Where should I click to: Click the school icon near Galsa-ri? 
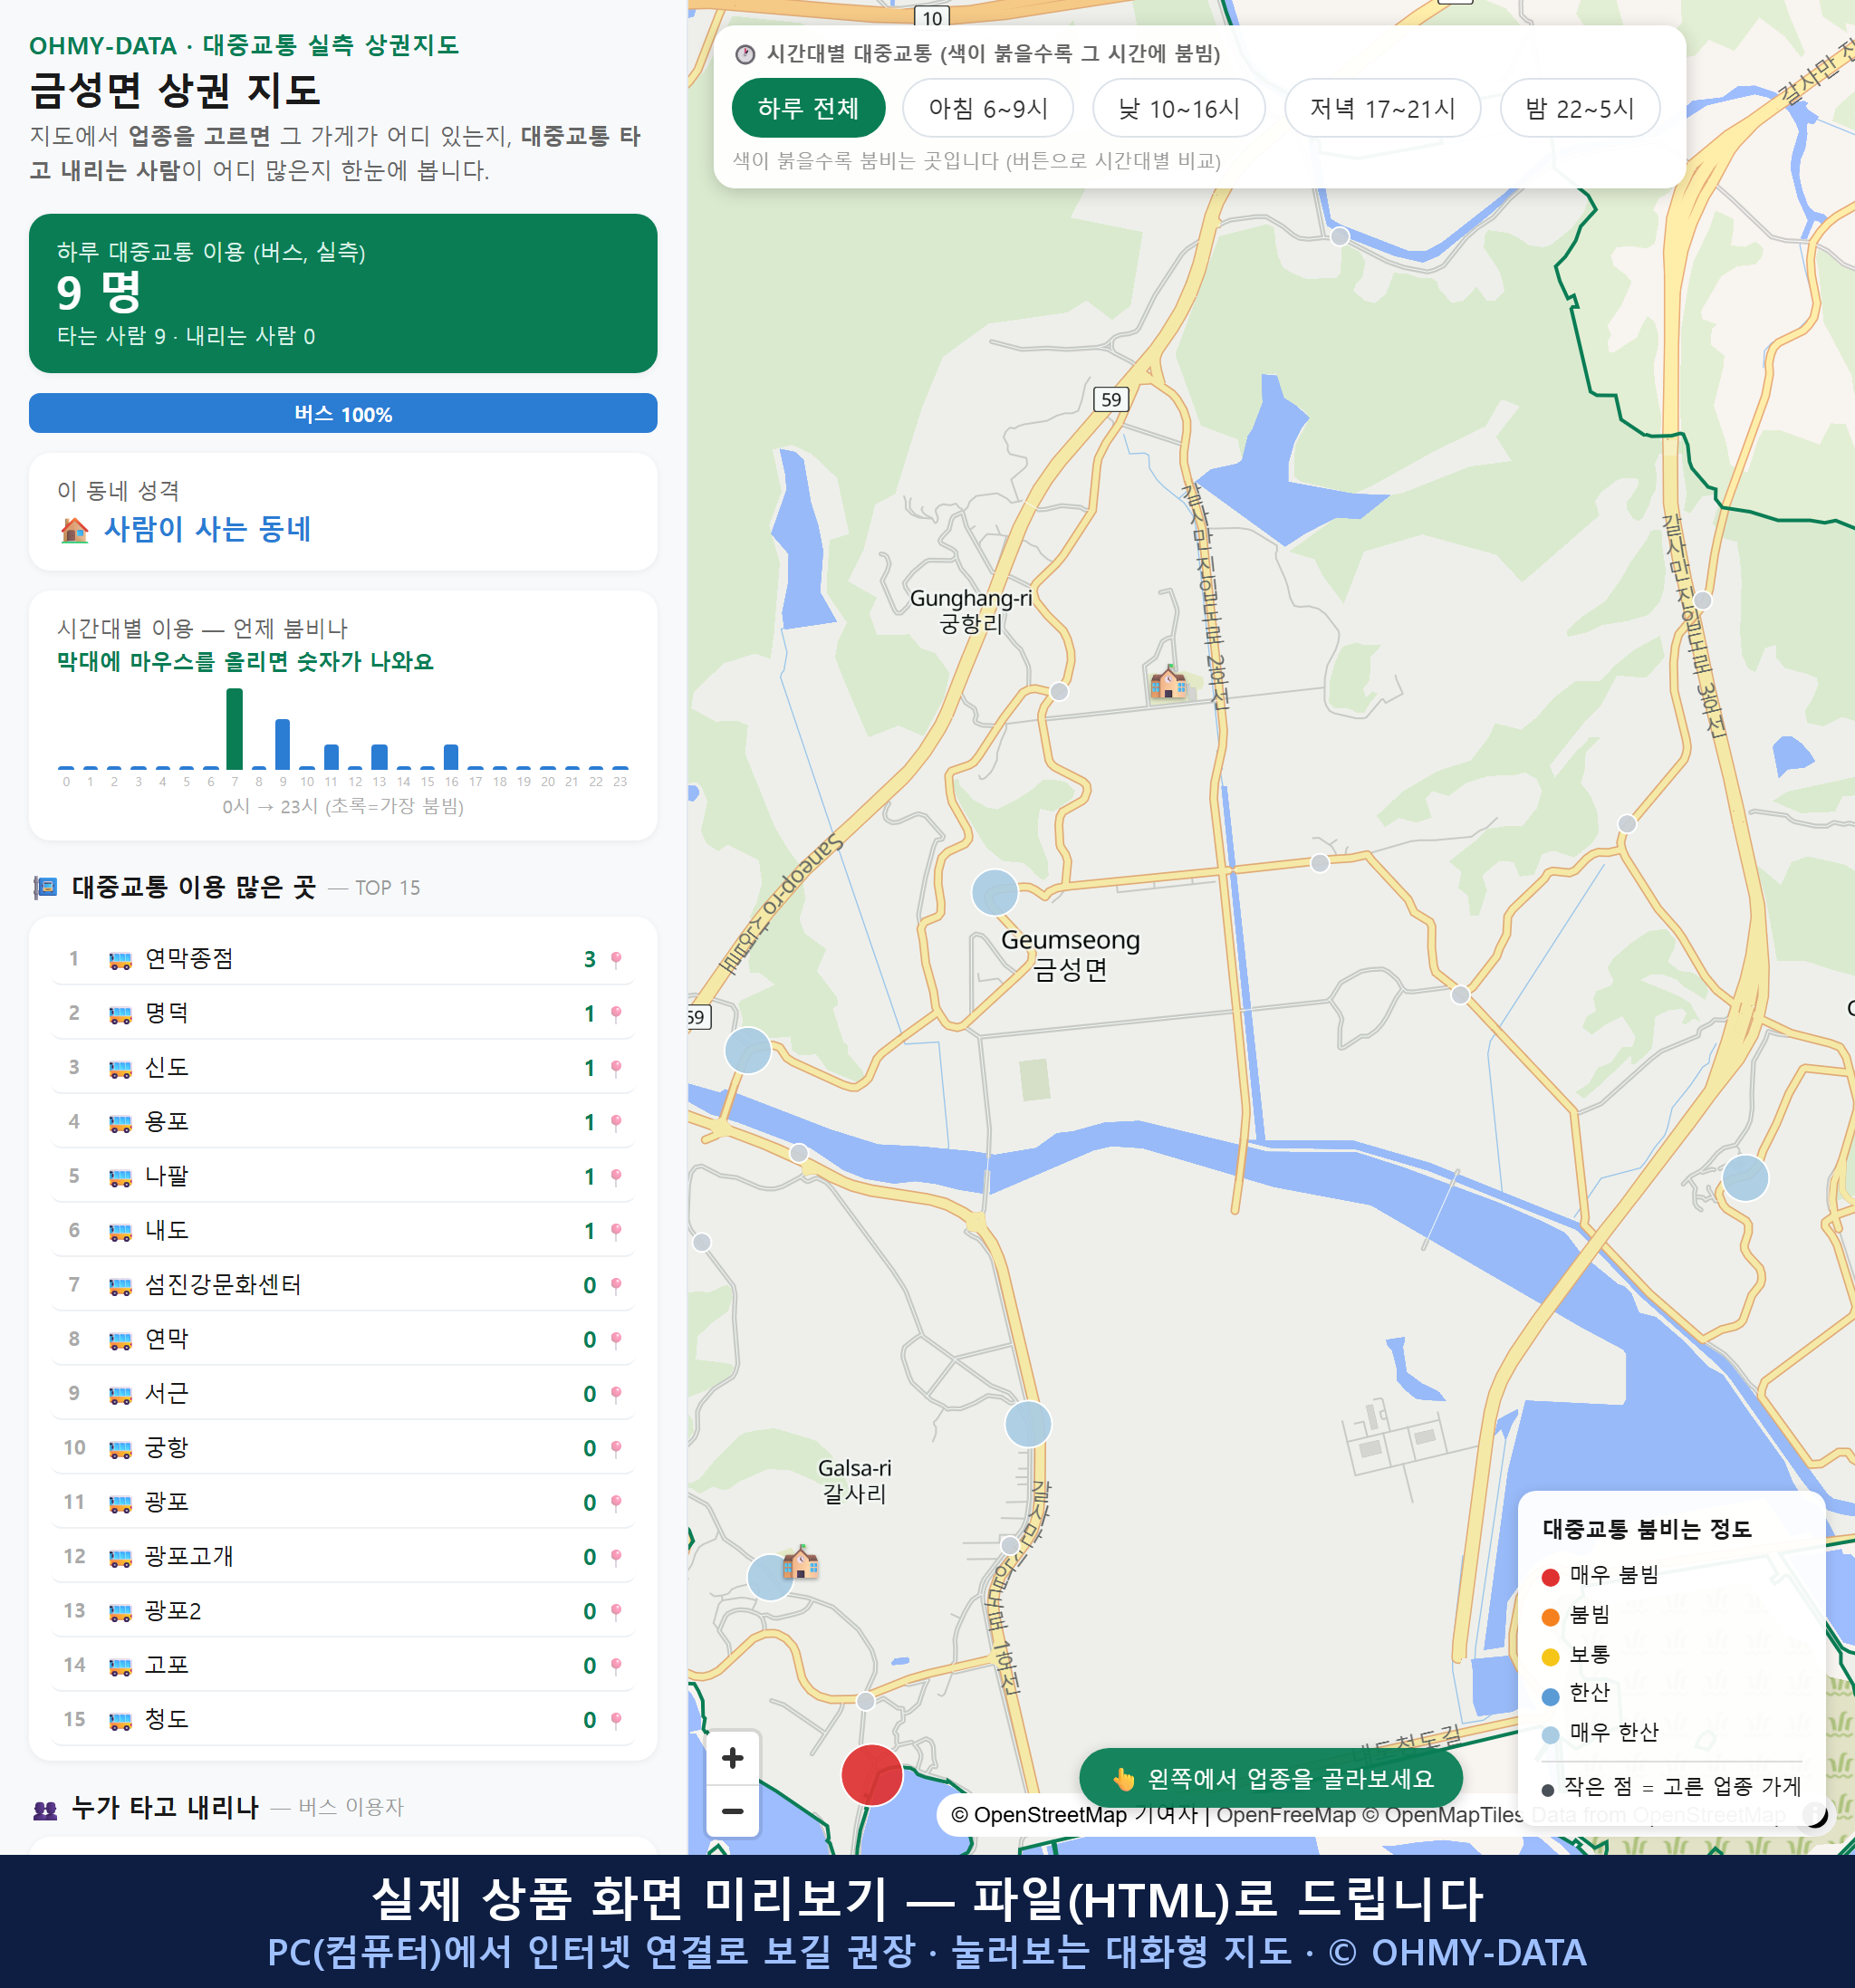[800, 1562]
